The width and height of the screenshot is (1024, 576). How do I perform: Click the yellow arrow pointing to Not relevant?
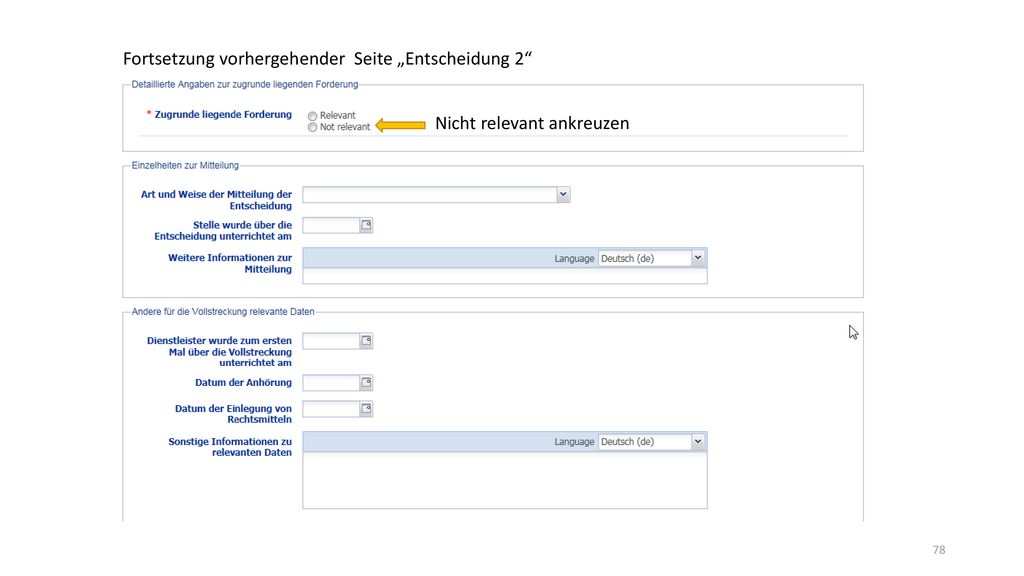click(400, 125)
